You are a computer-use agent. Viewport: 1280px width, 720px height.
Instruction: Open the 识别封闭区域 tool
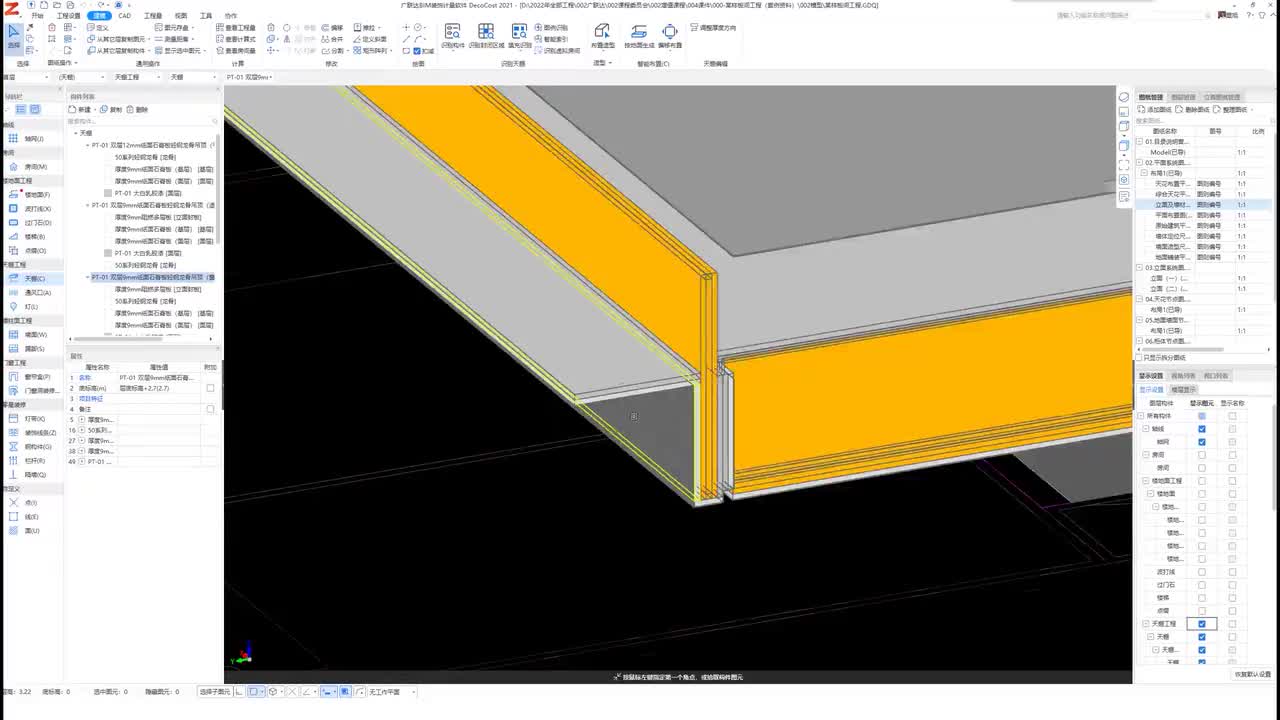(486, 36)
